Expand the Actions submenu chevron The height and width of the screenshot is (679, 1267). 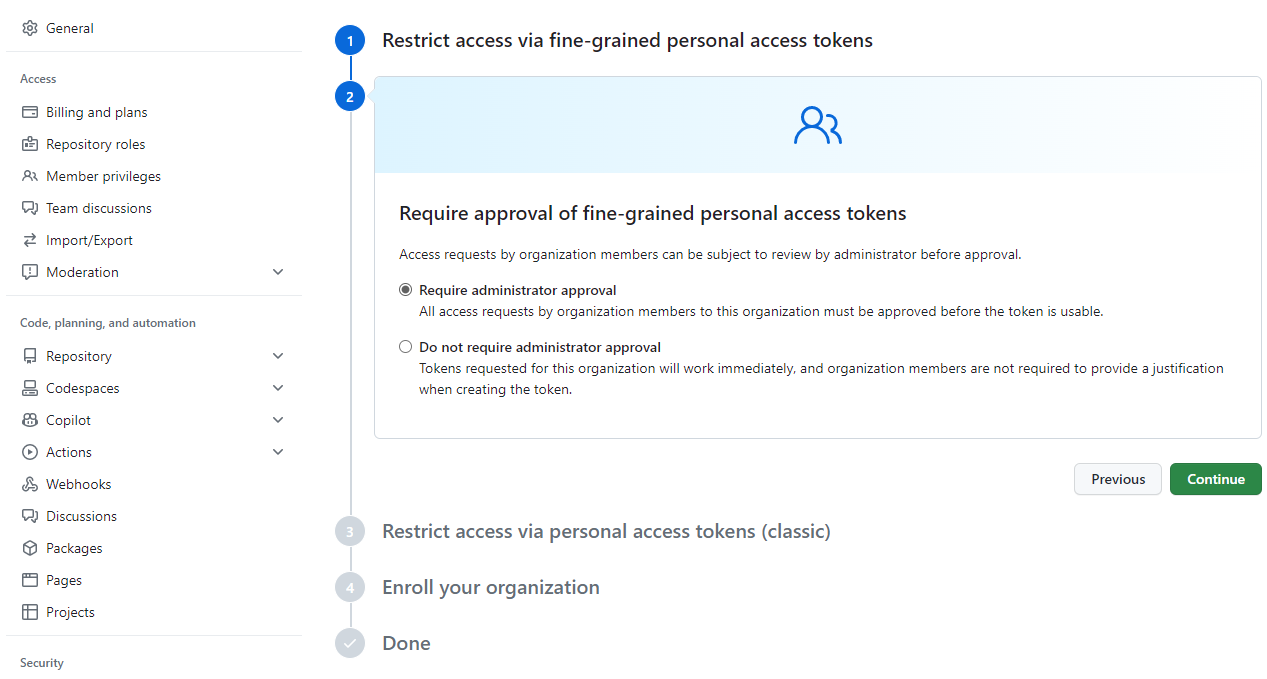click(278, 452)
